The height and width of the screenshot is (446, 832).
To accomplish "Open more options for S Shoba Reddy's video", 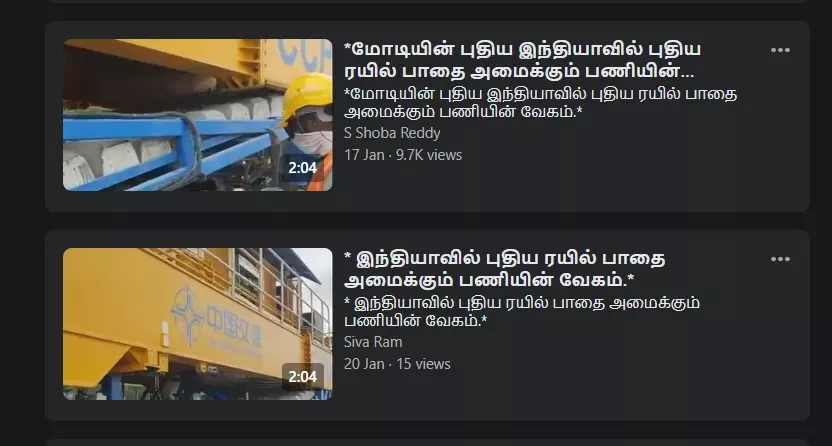I will pos(780,50).
